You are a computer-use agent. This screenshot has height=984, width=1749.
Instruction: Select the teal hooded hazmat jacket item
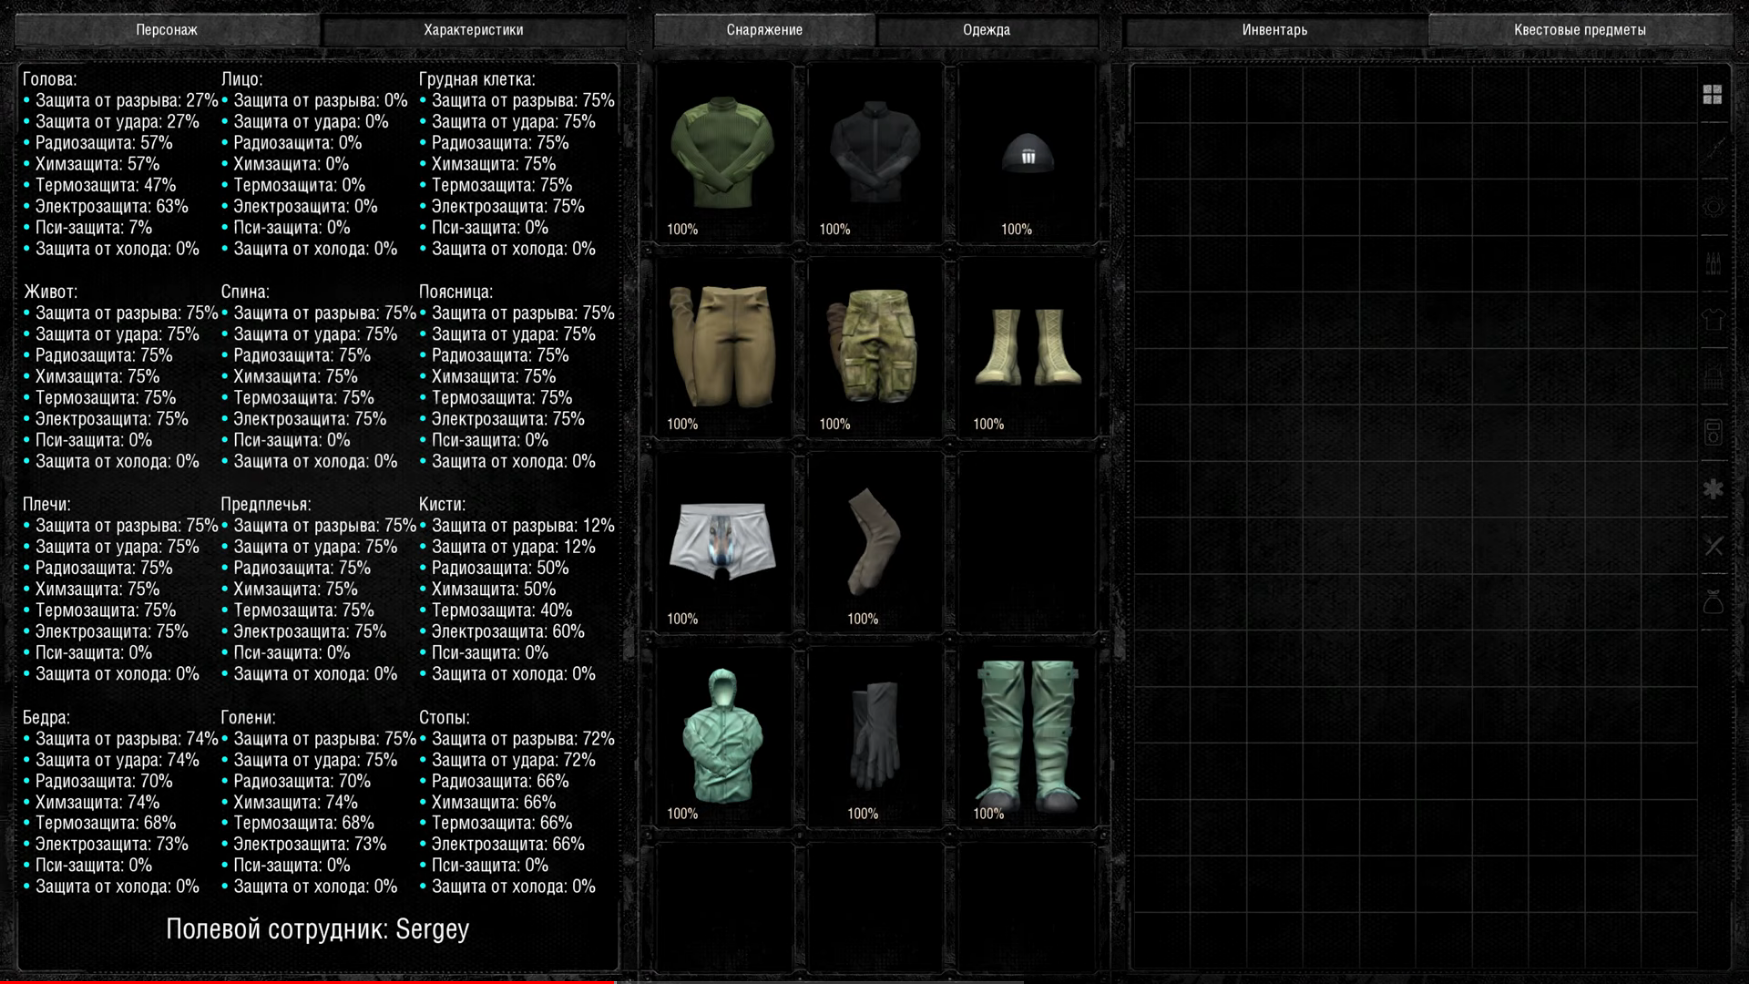tap(722, 736)
